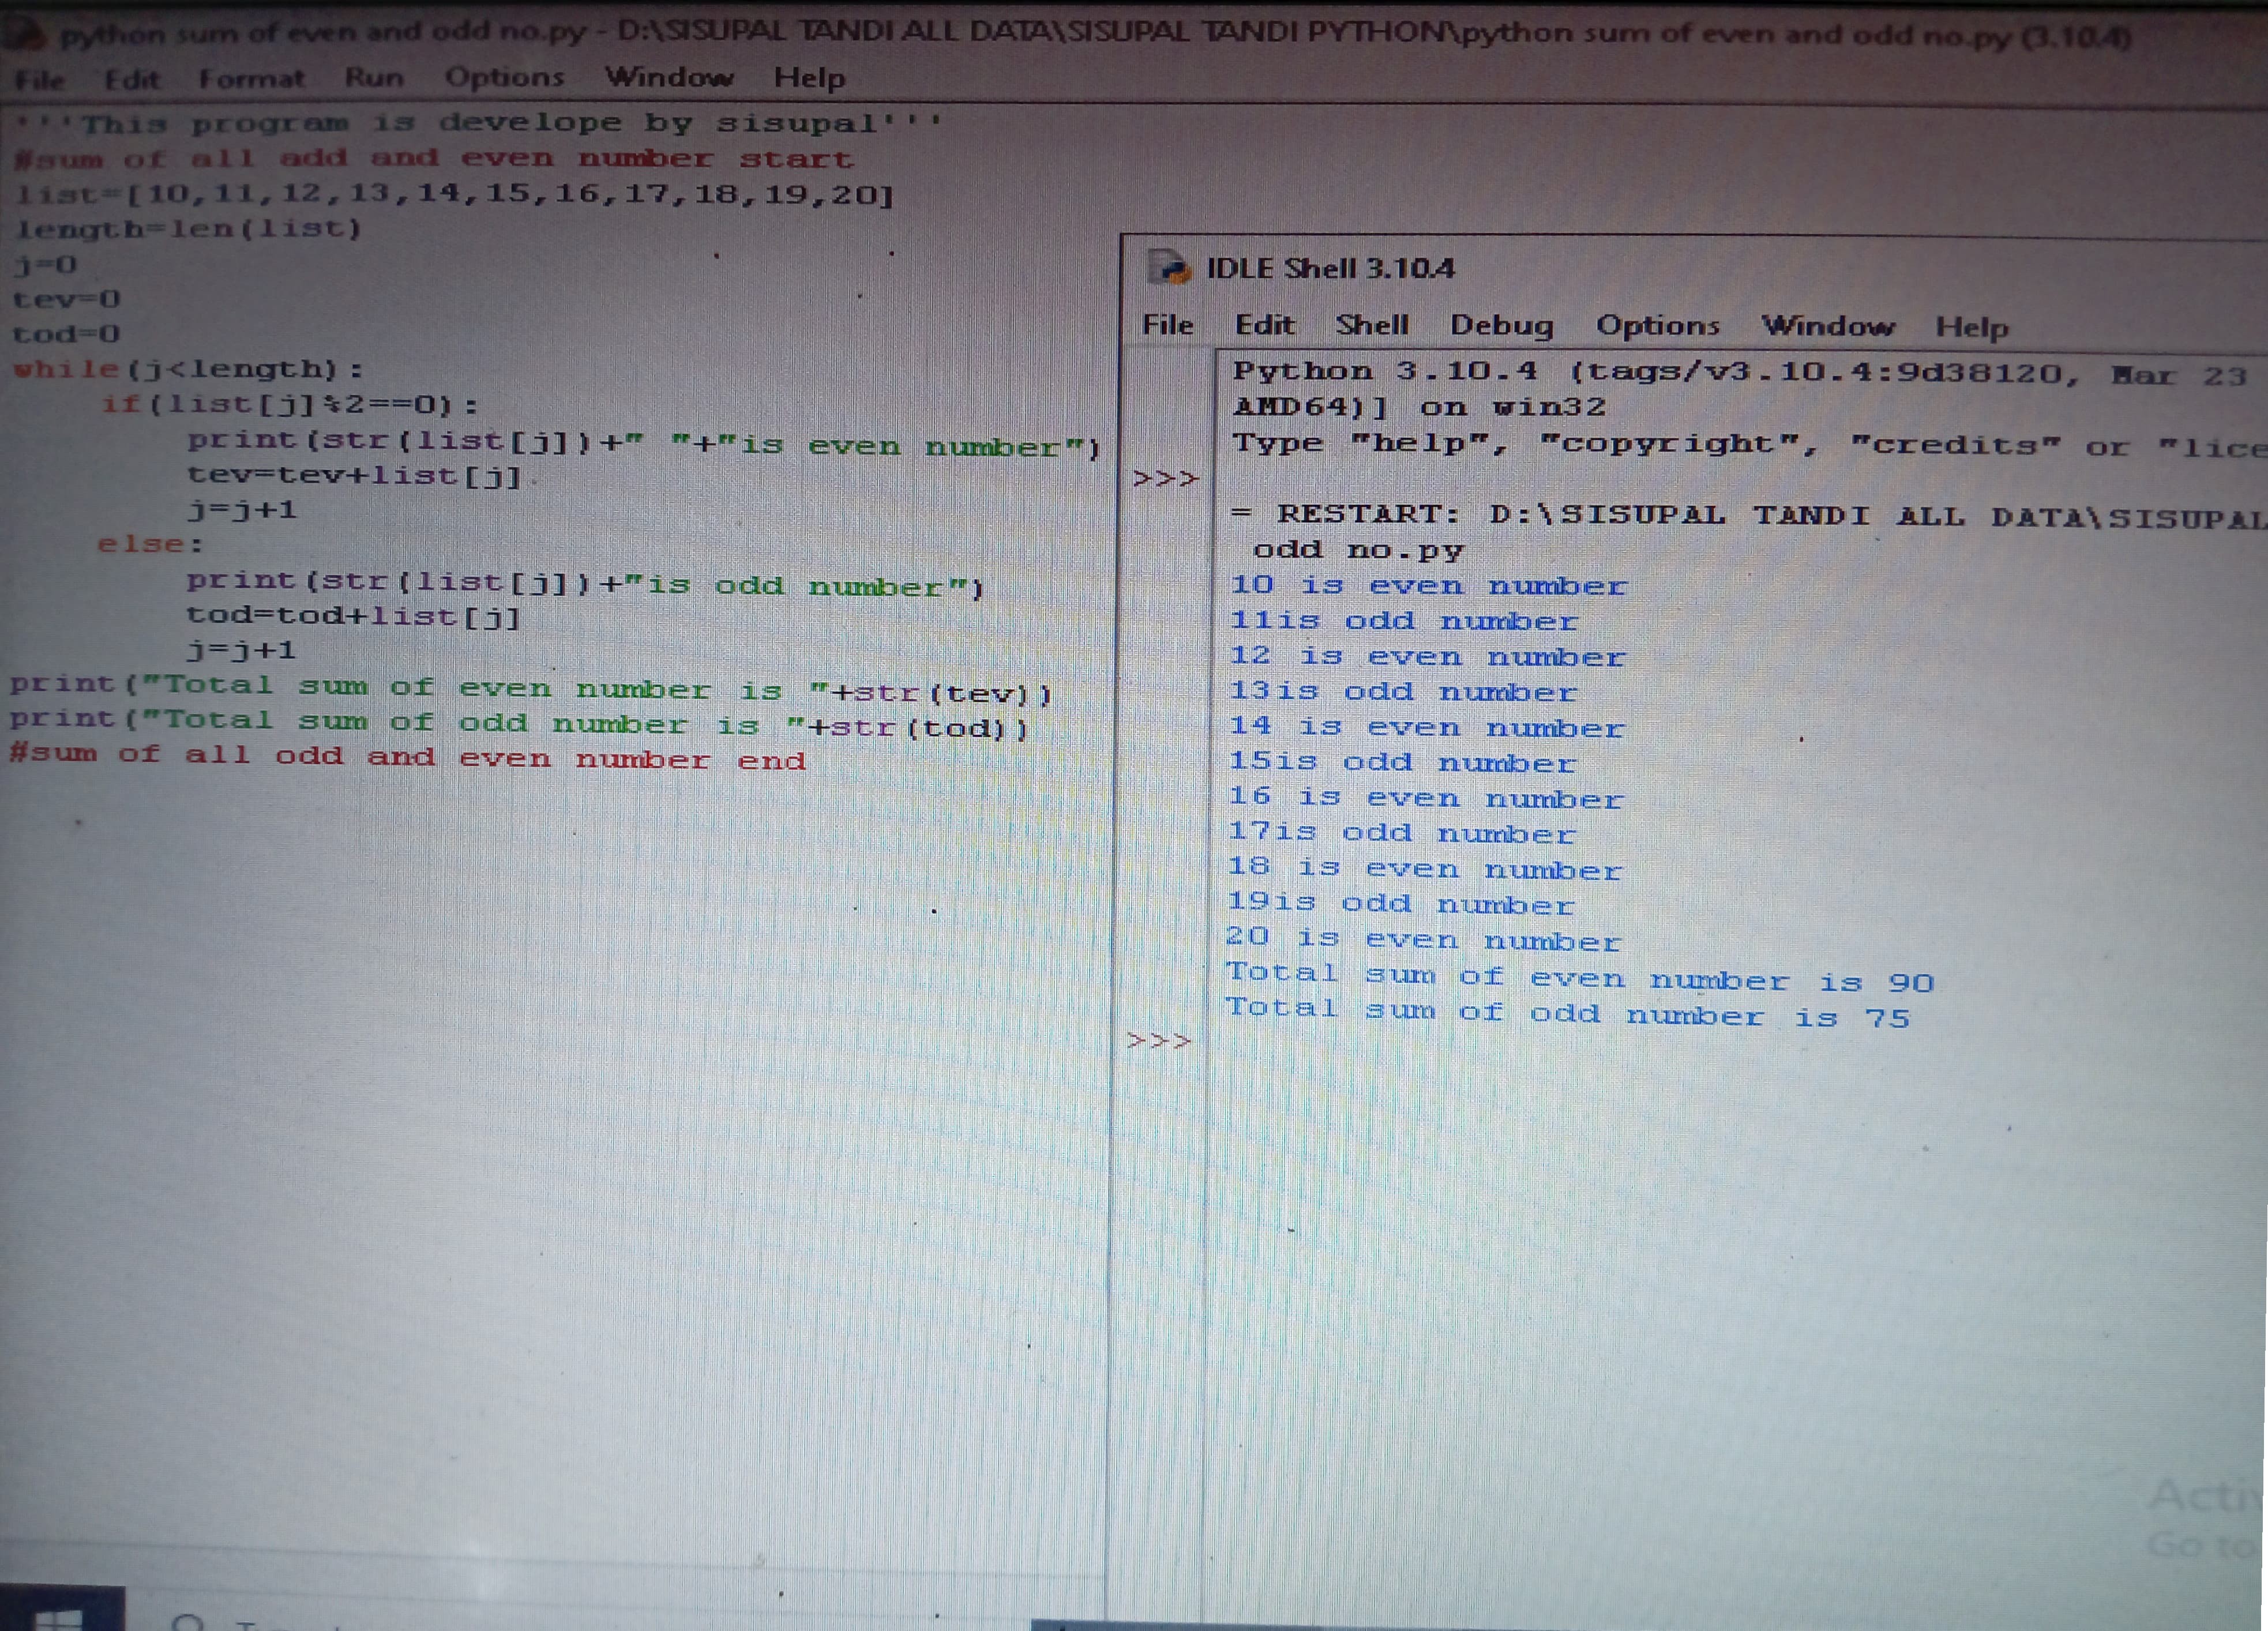Open the Debug menu in IDLE Shell

point(1501,325)
